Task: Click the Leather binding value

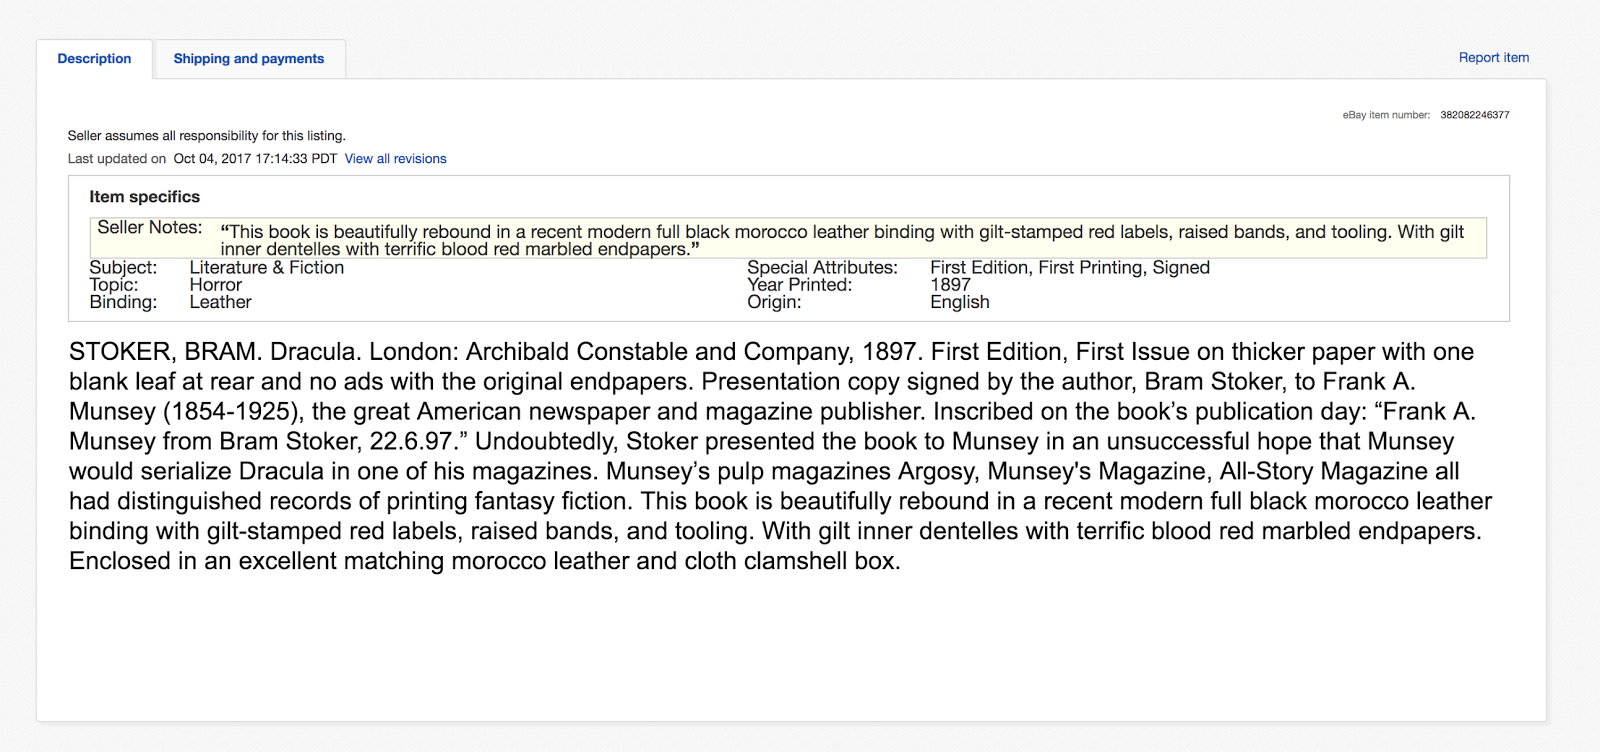Action: [x=220, y=302]
